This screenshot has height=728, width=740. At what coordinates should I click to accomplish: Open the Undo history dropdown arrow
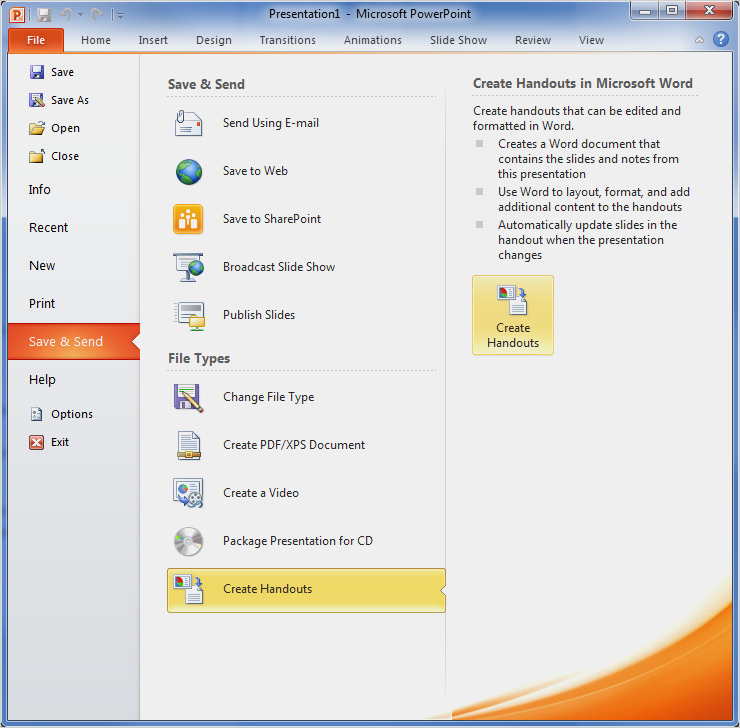[x=80, y=15]
